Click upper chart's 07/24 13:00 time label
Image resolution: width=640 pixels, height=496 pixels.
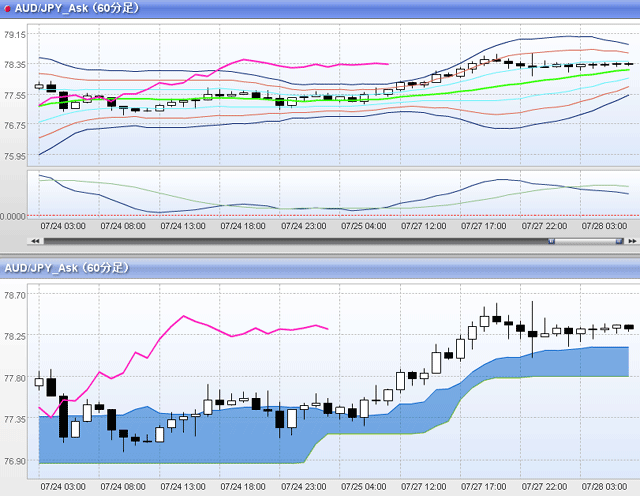click(x=183, y=226)
